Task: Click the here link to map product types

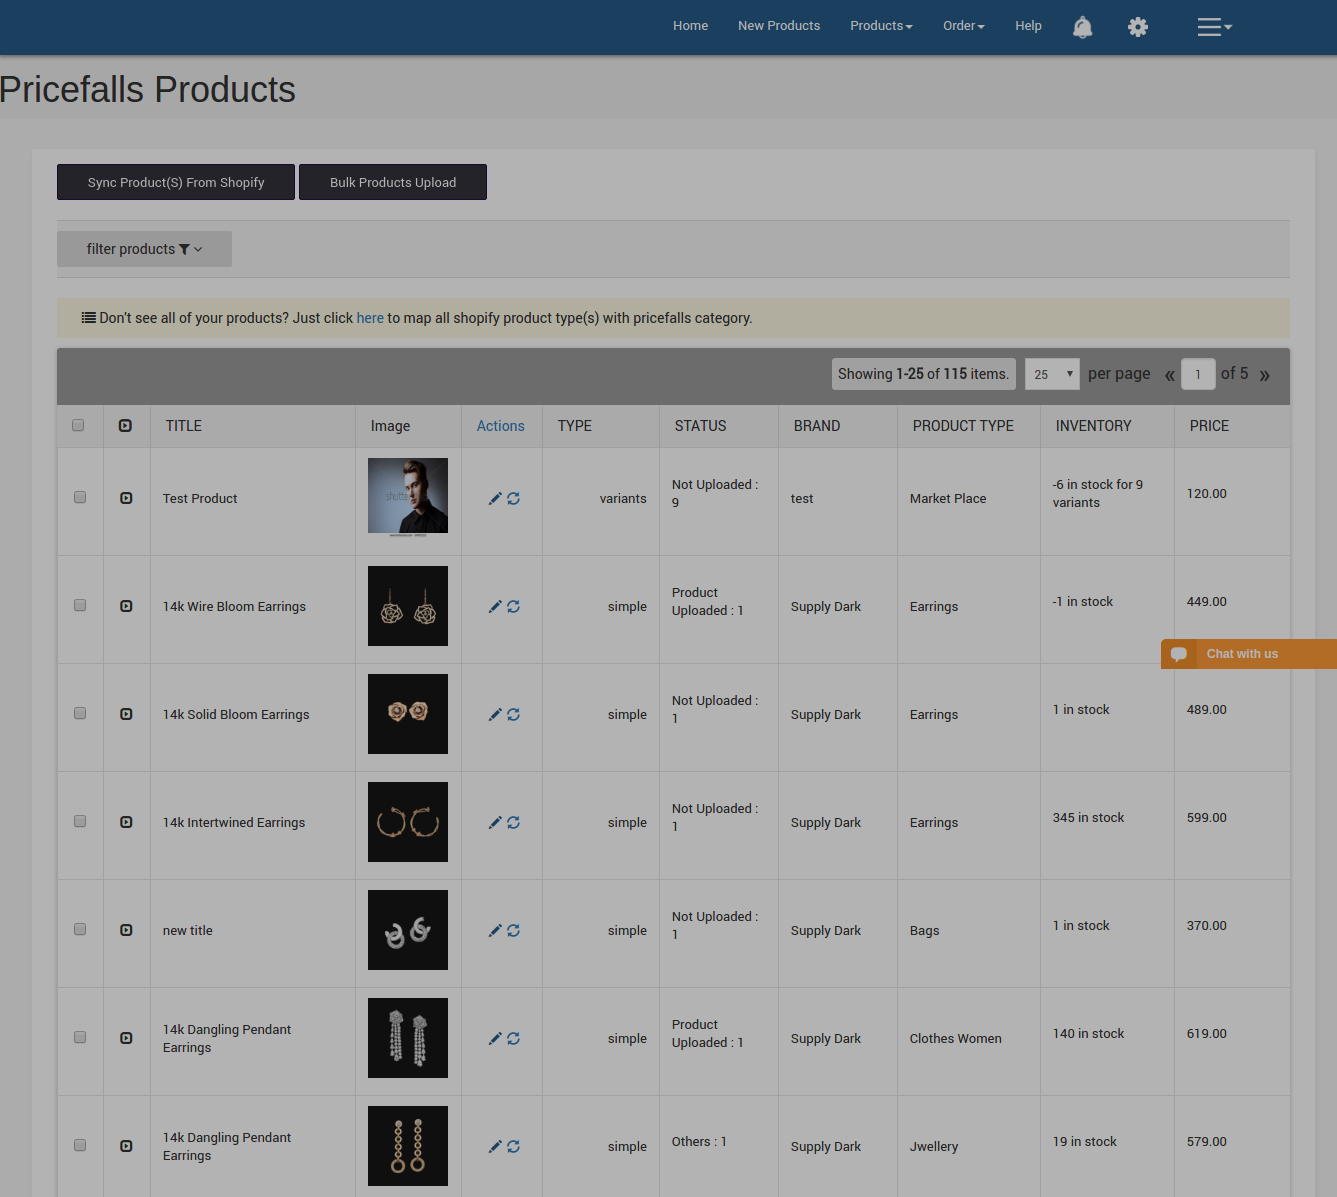Action: pos(370,317)
